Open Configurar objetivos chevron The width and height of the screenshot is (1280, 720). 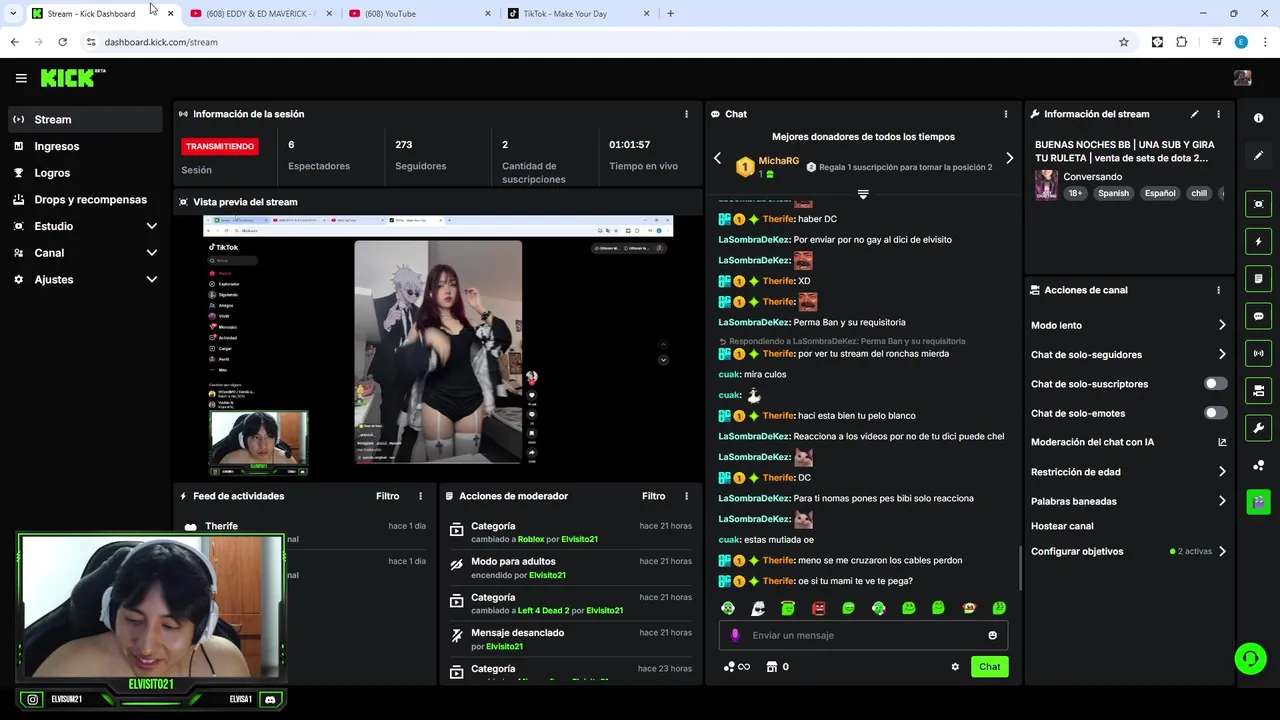click(x=1222, y=551)
